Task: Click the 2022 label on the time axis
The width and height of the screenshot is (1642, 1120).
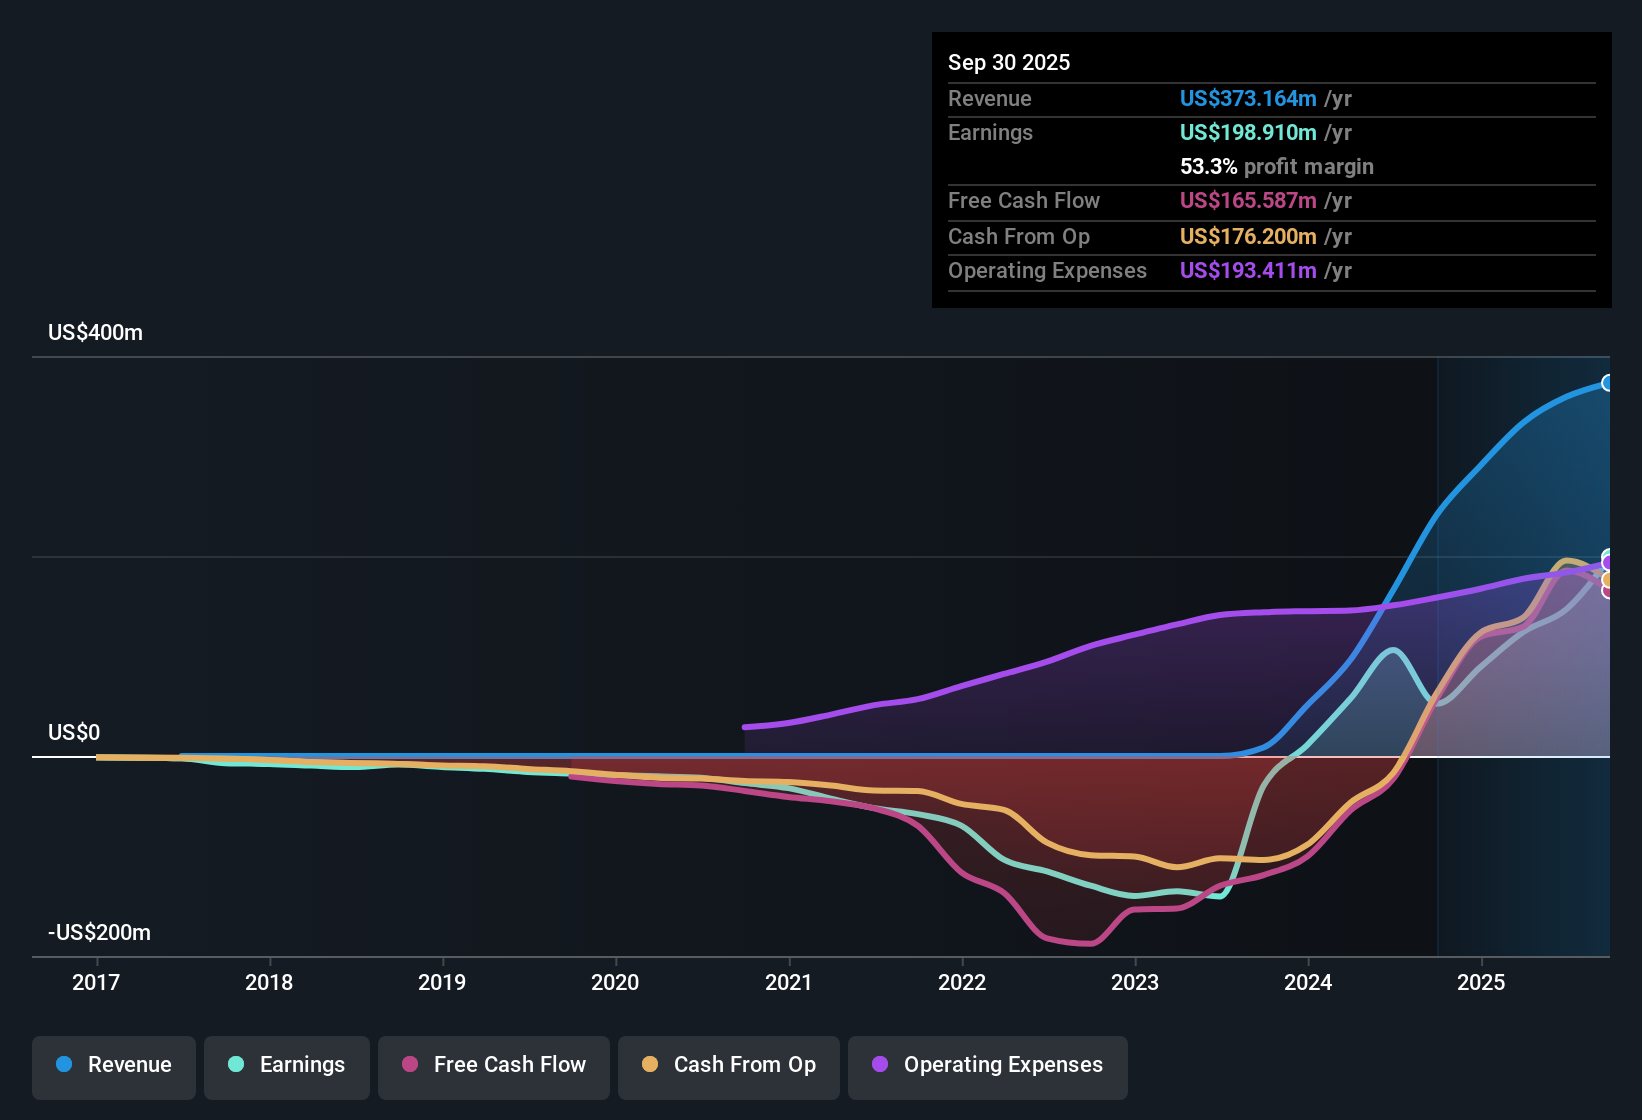Action: 961,983
